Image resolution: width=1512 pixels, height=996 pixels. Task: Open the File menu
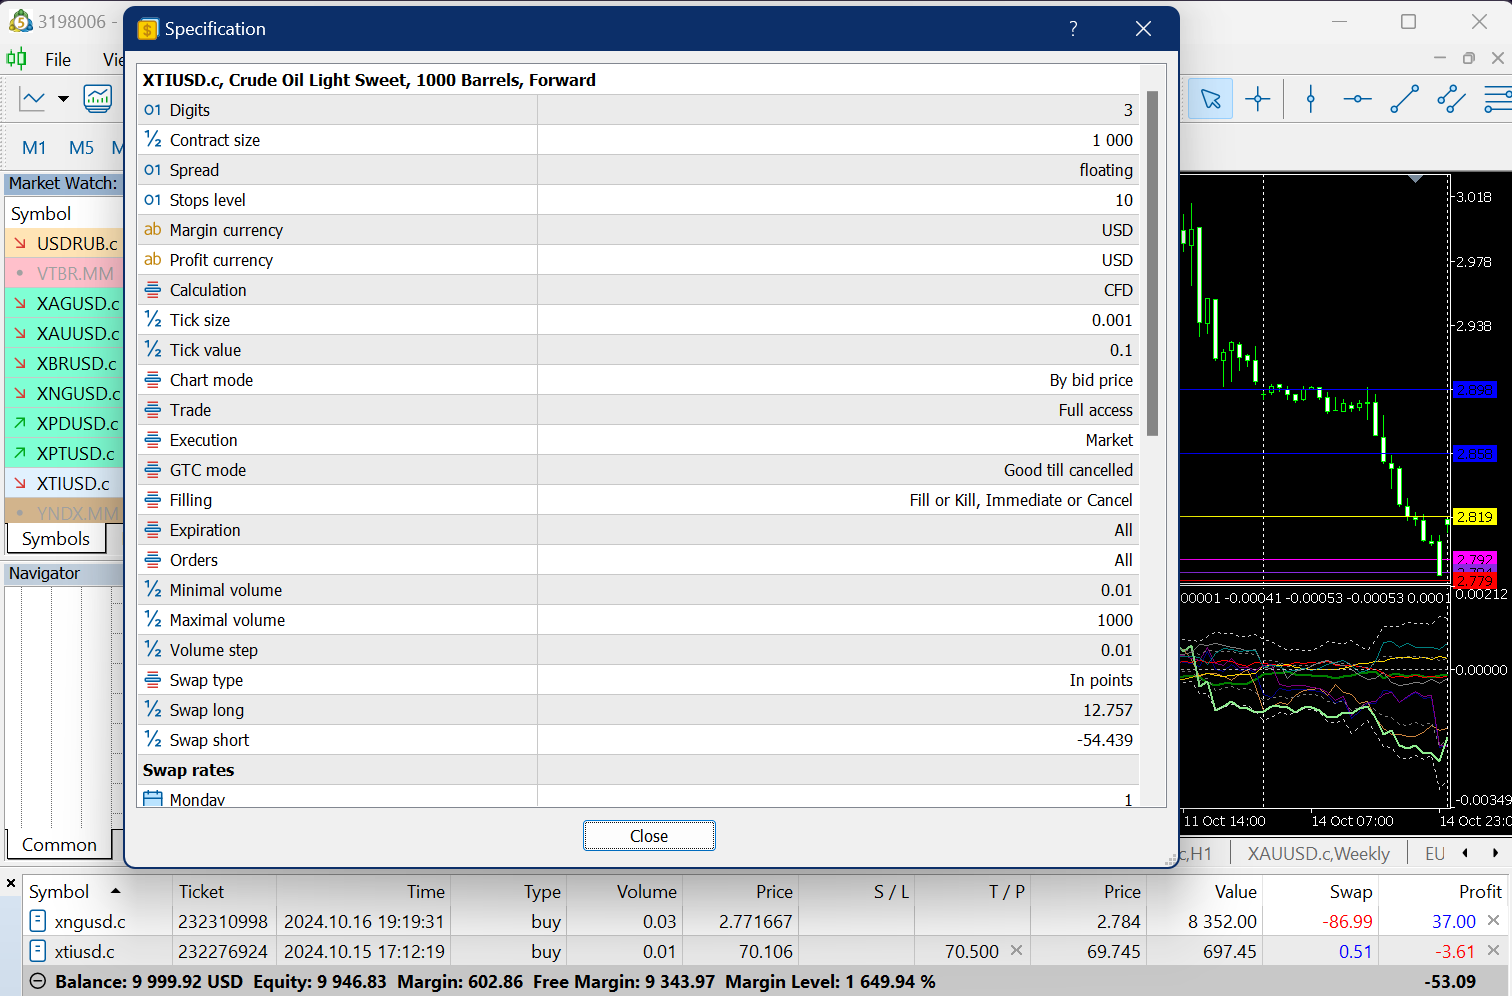[58, 59]
